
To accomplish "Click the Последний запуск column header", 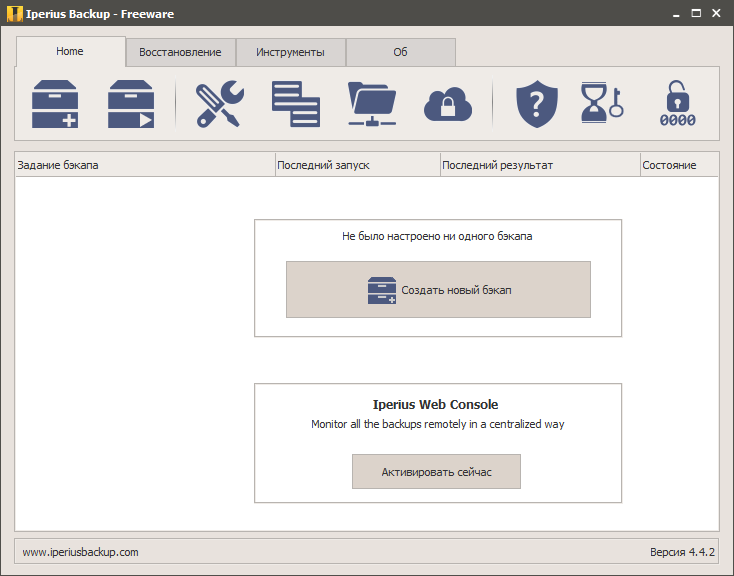I will [x=358, y=165].
